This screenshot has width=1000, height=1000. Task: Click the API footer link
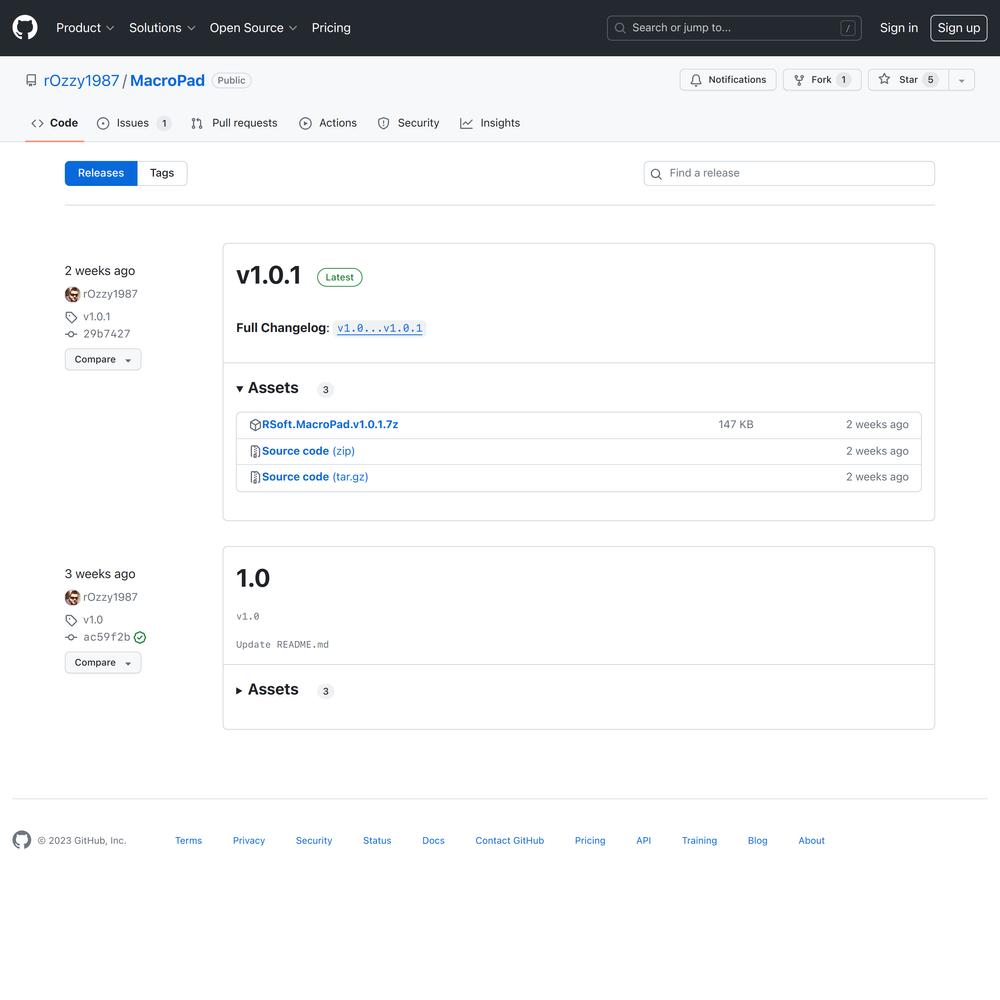coord(643,841)
